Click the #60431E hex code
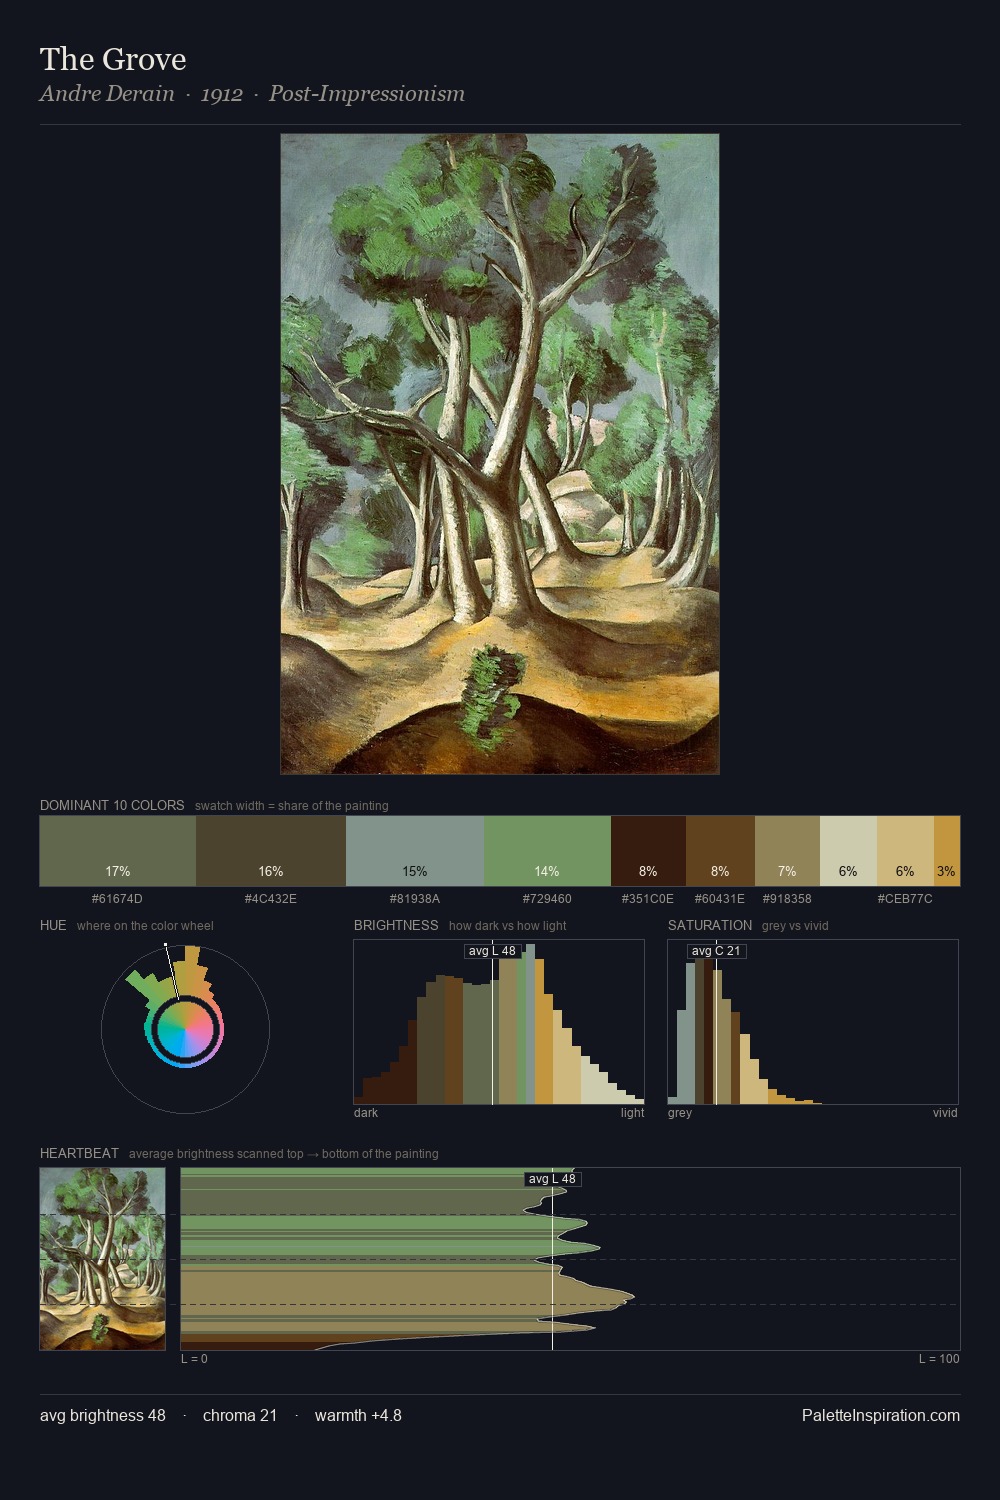The height and width of the screenshot is (1500, 1000). pos(720,899)
